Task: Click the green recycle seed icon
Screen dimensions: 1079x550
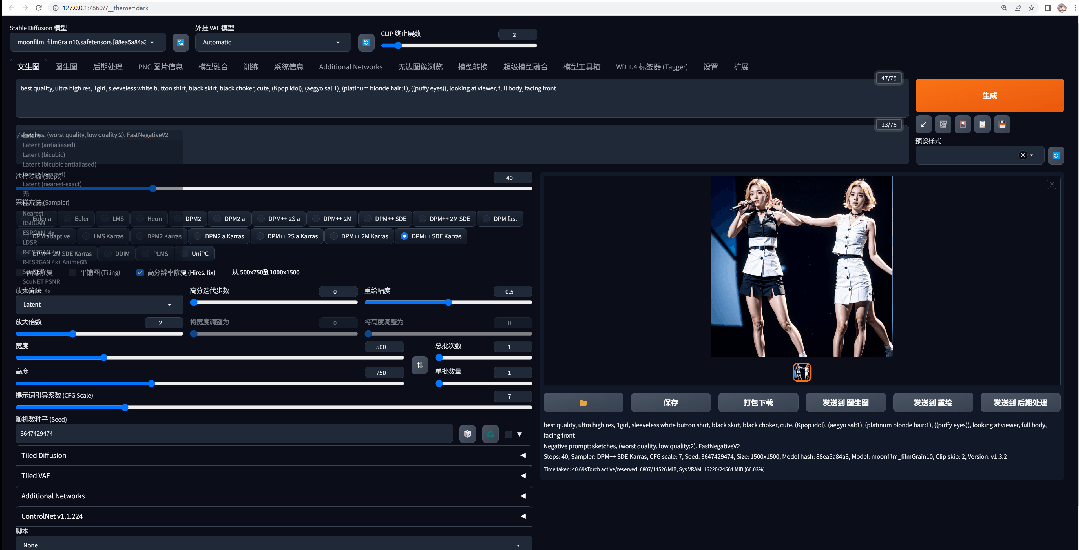Action: coord(490,434)
